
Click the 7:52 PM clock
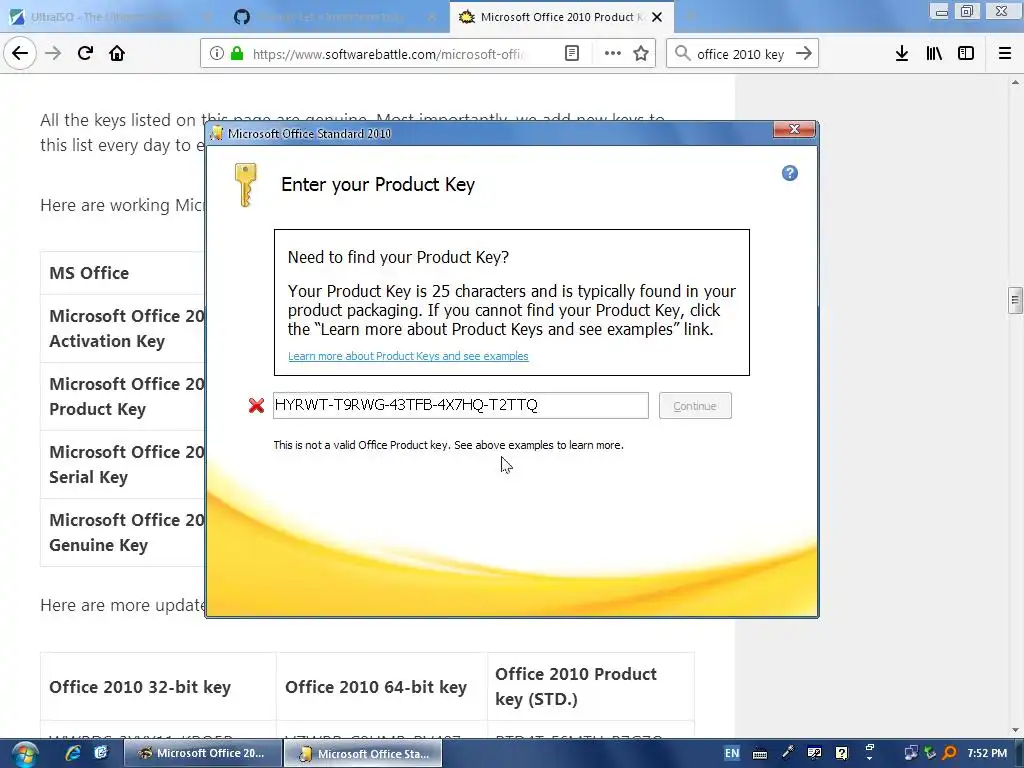point(987,754)
